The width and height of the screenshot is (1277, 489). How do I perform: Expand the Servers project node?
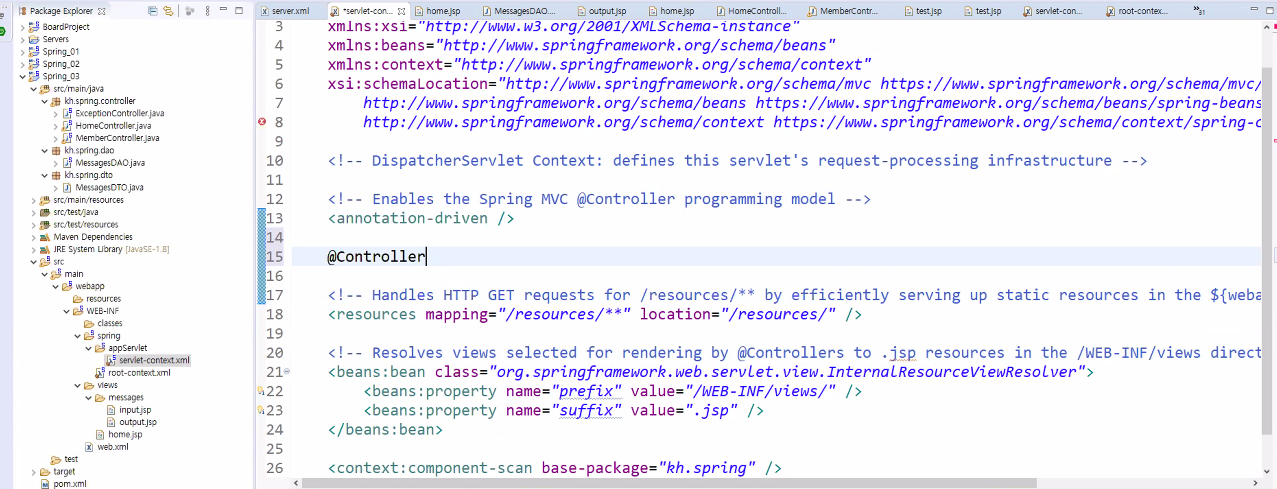(22, 39)
